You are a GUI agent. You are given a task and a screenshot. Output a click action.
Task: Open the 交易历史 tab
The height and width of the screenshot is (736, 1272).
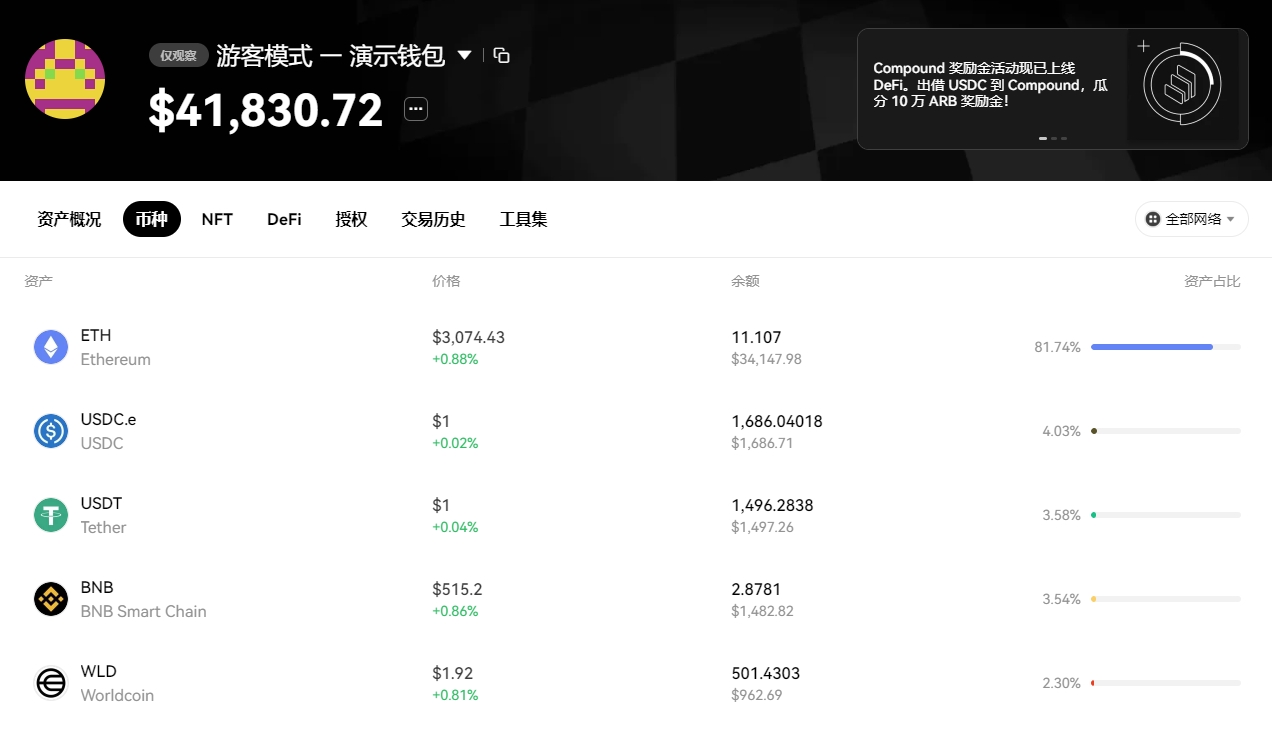coord(433,219)
